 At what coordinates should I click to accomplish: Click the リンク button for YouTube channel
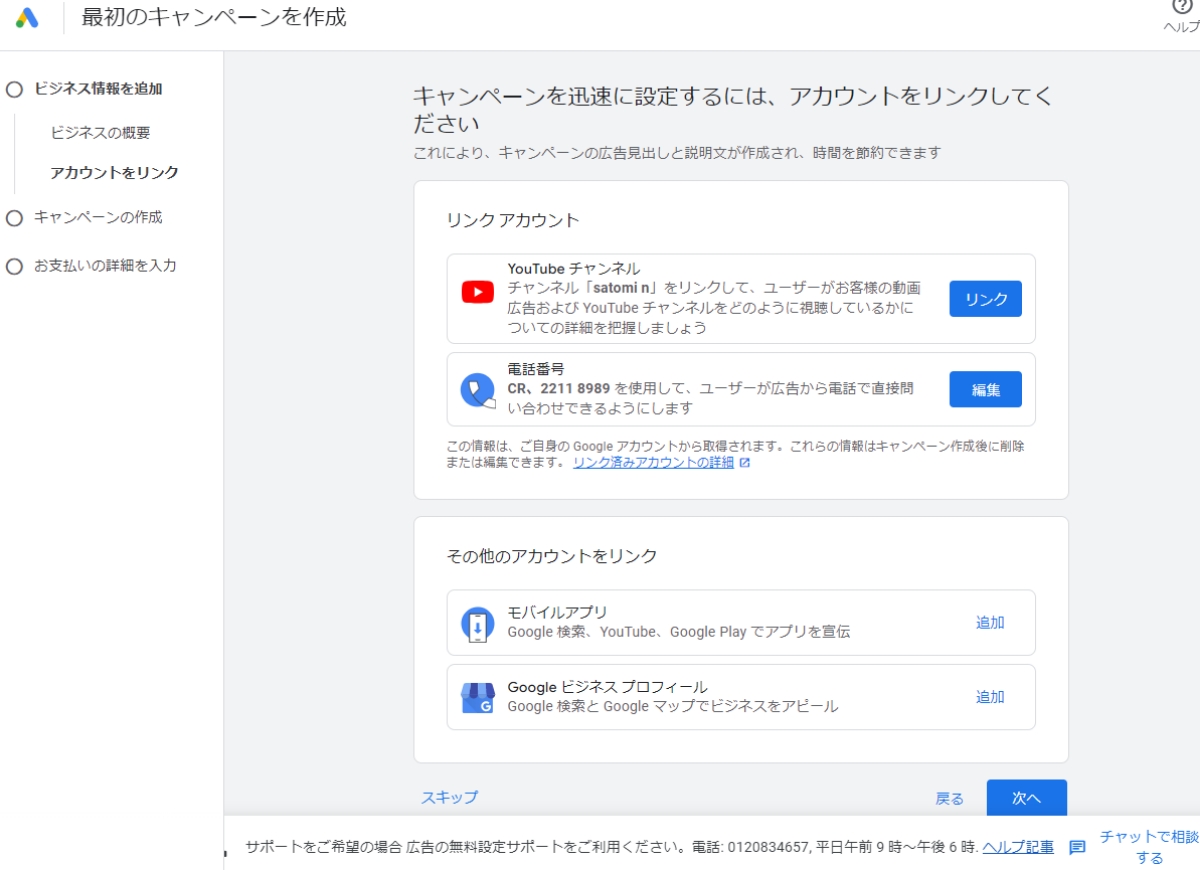coord(985,299)
